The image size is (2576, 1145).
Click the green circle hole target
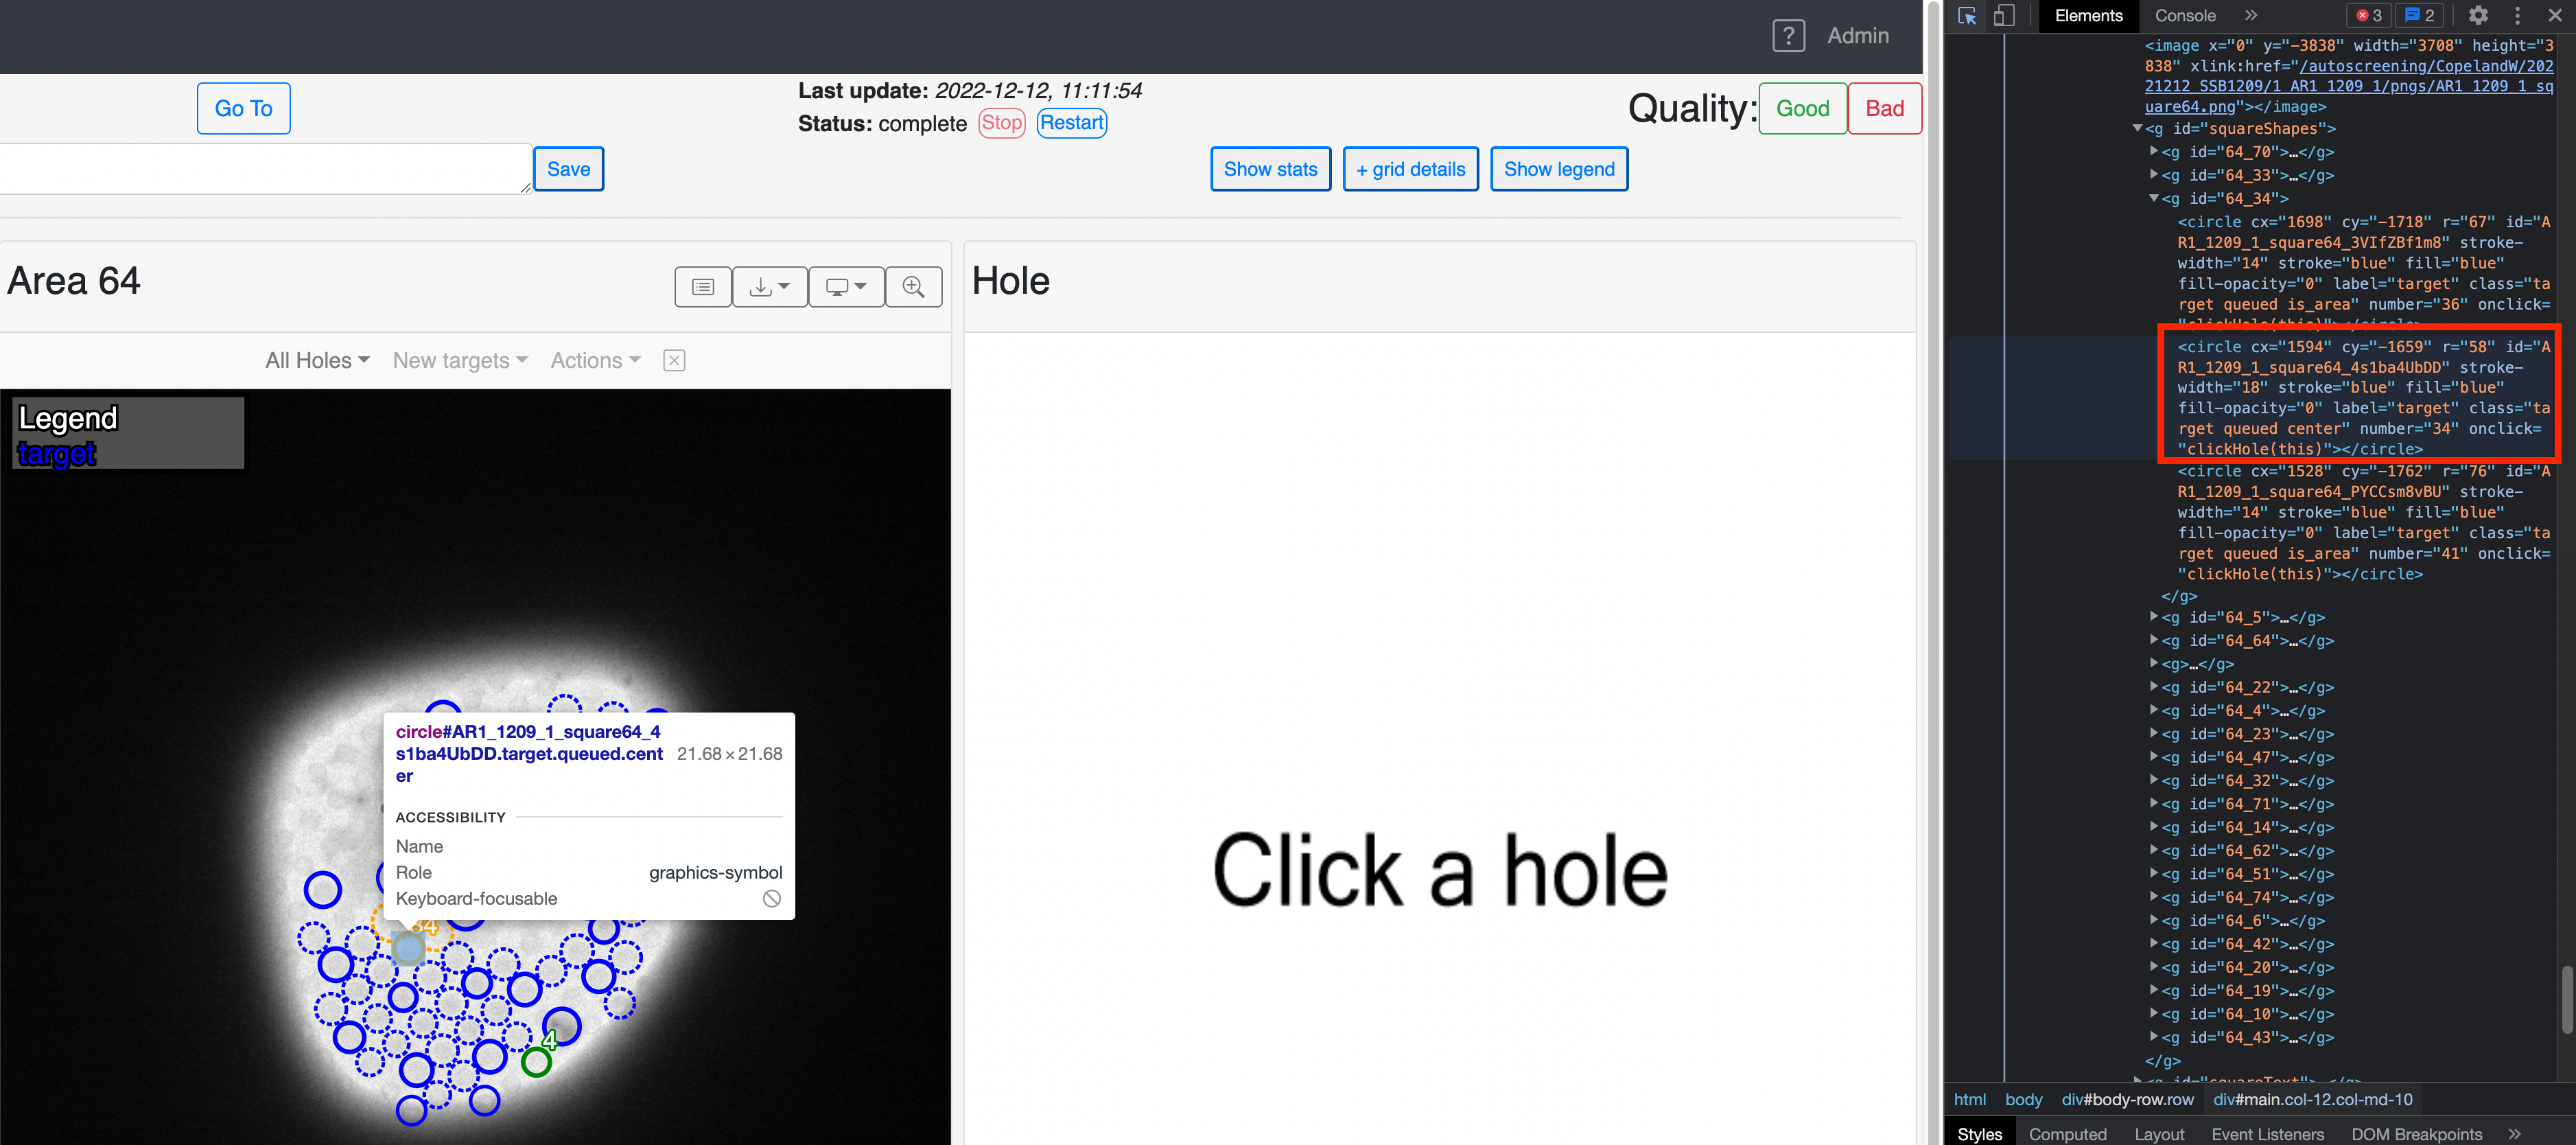[536, 1062]
